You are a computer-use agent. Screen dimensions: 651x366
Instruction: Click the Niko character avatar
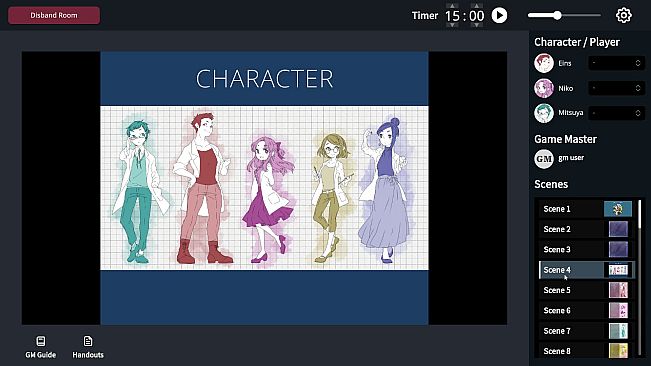544,88
